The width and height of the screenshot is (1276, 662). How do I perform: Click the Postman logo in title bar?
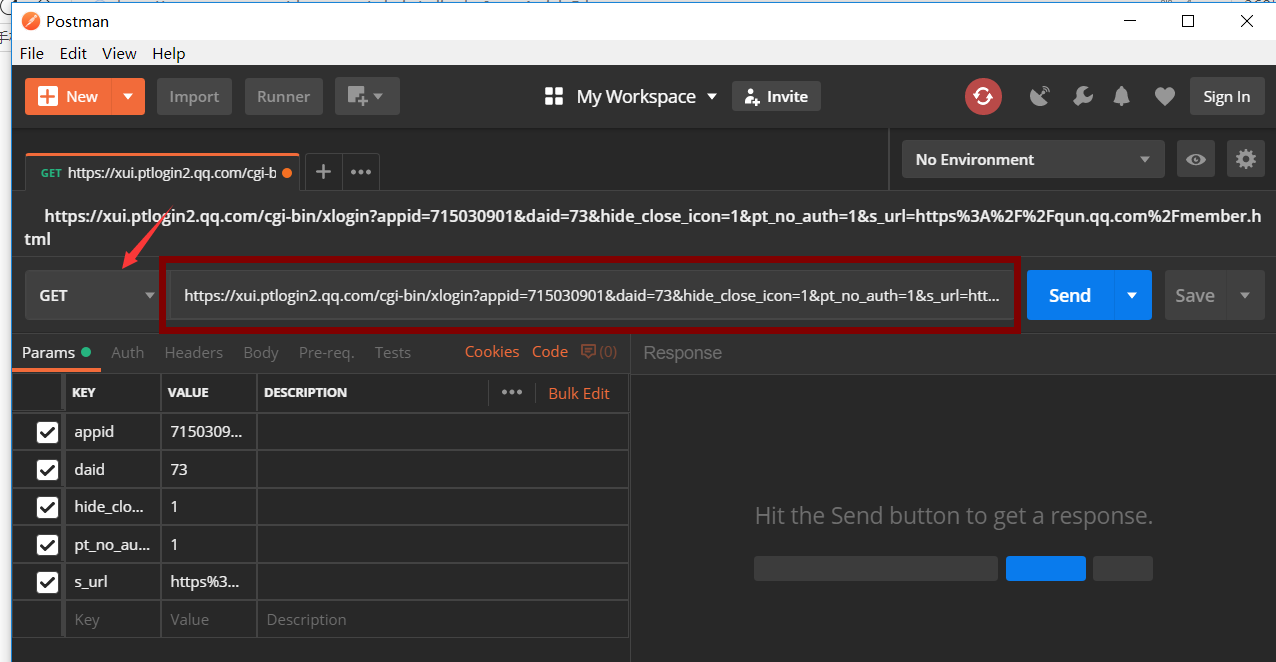[x=31, y=21]
